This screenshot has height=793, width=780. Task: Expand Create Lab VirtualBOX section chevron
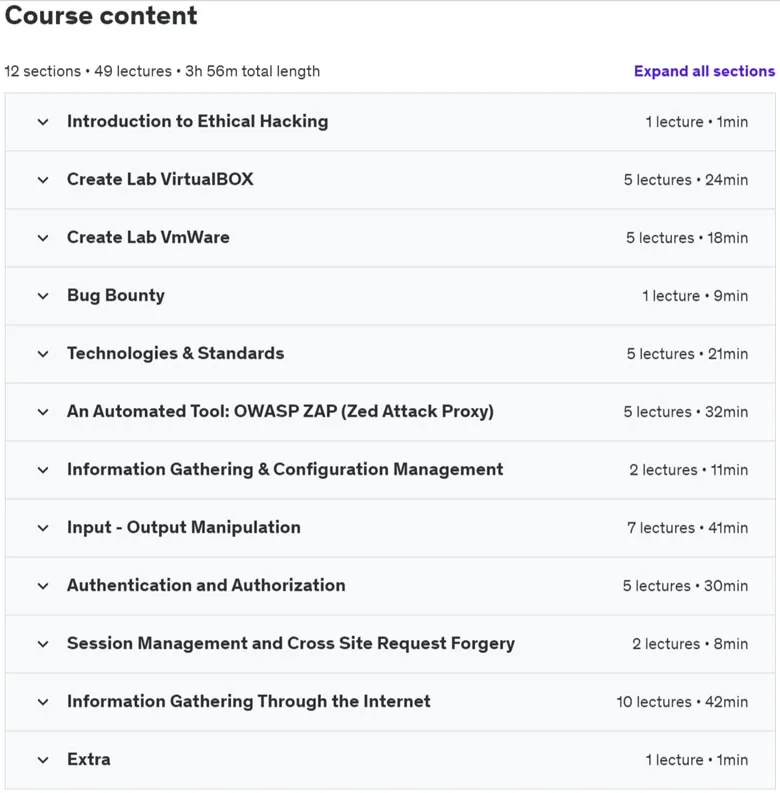(x=43, y=180)
